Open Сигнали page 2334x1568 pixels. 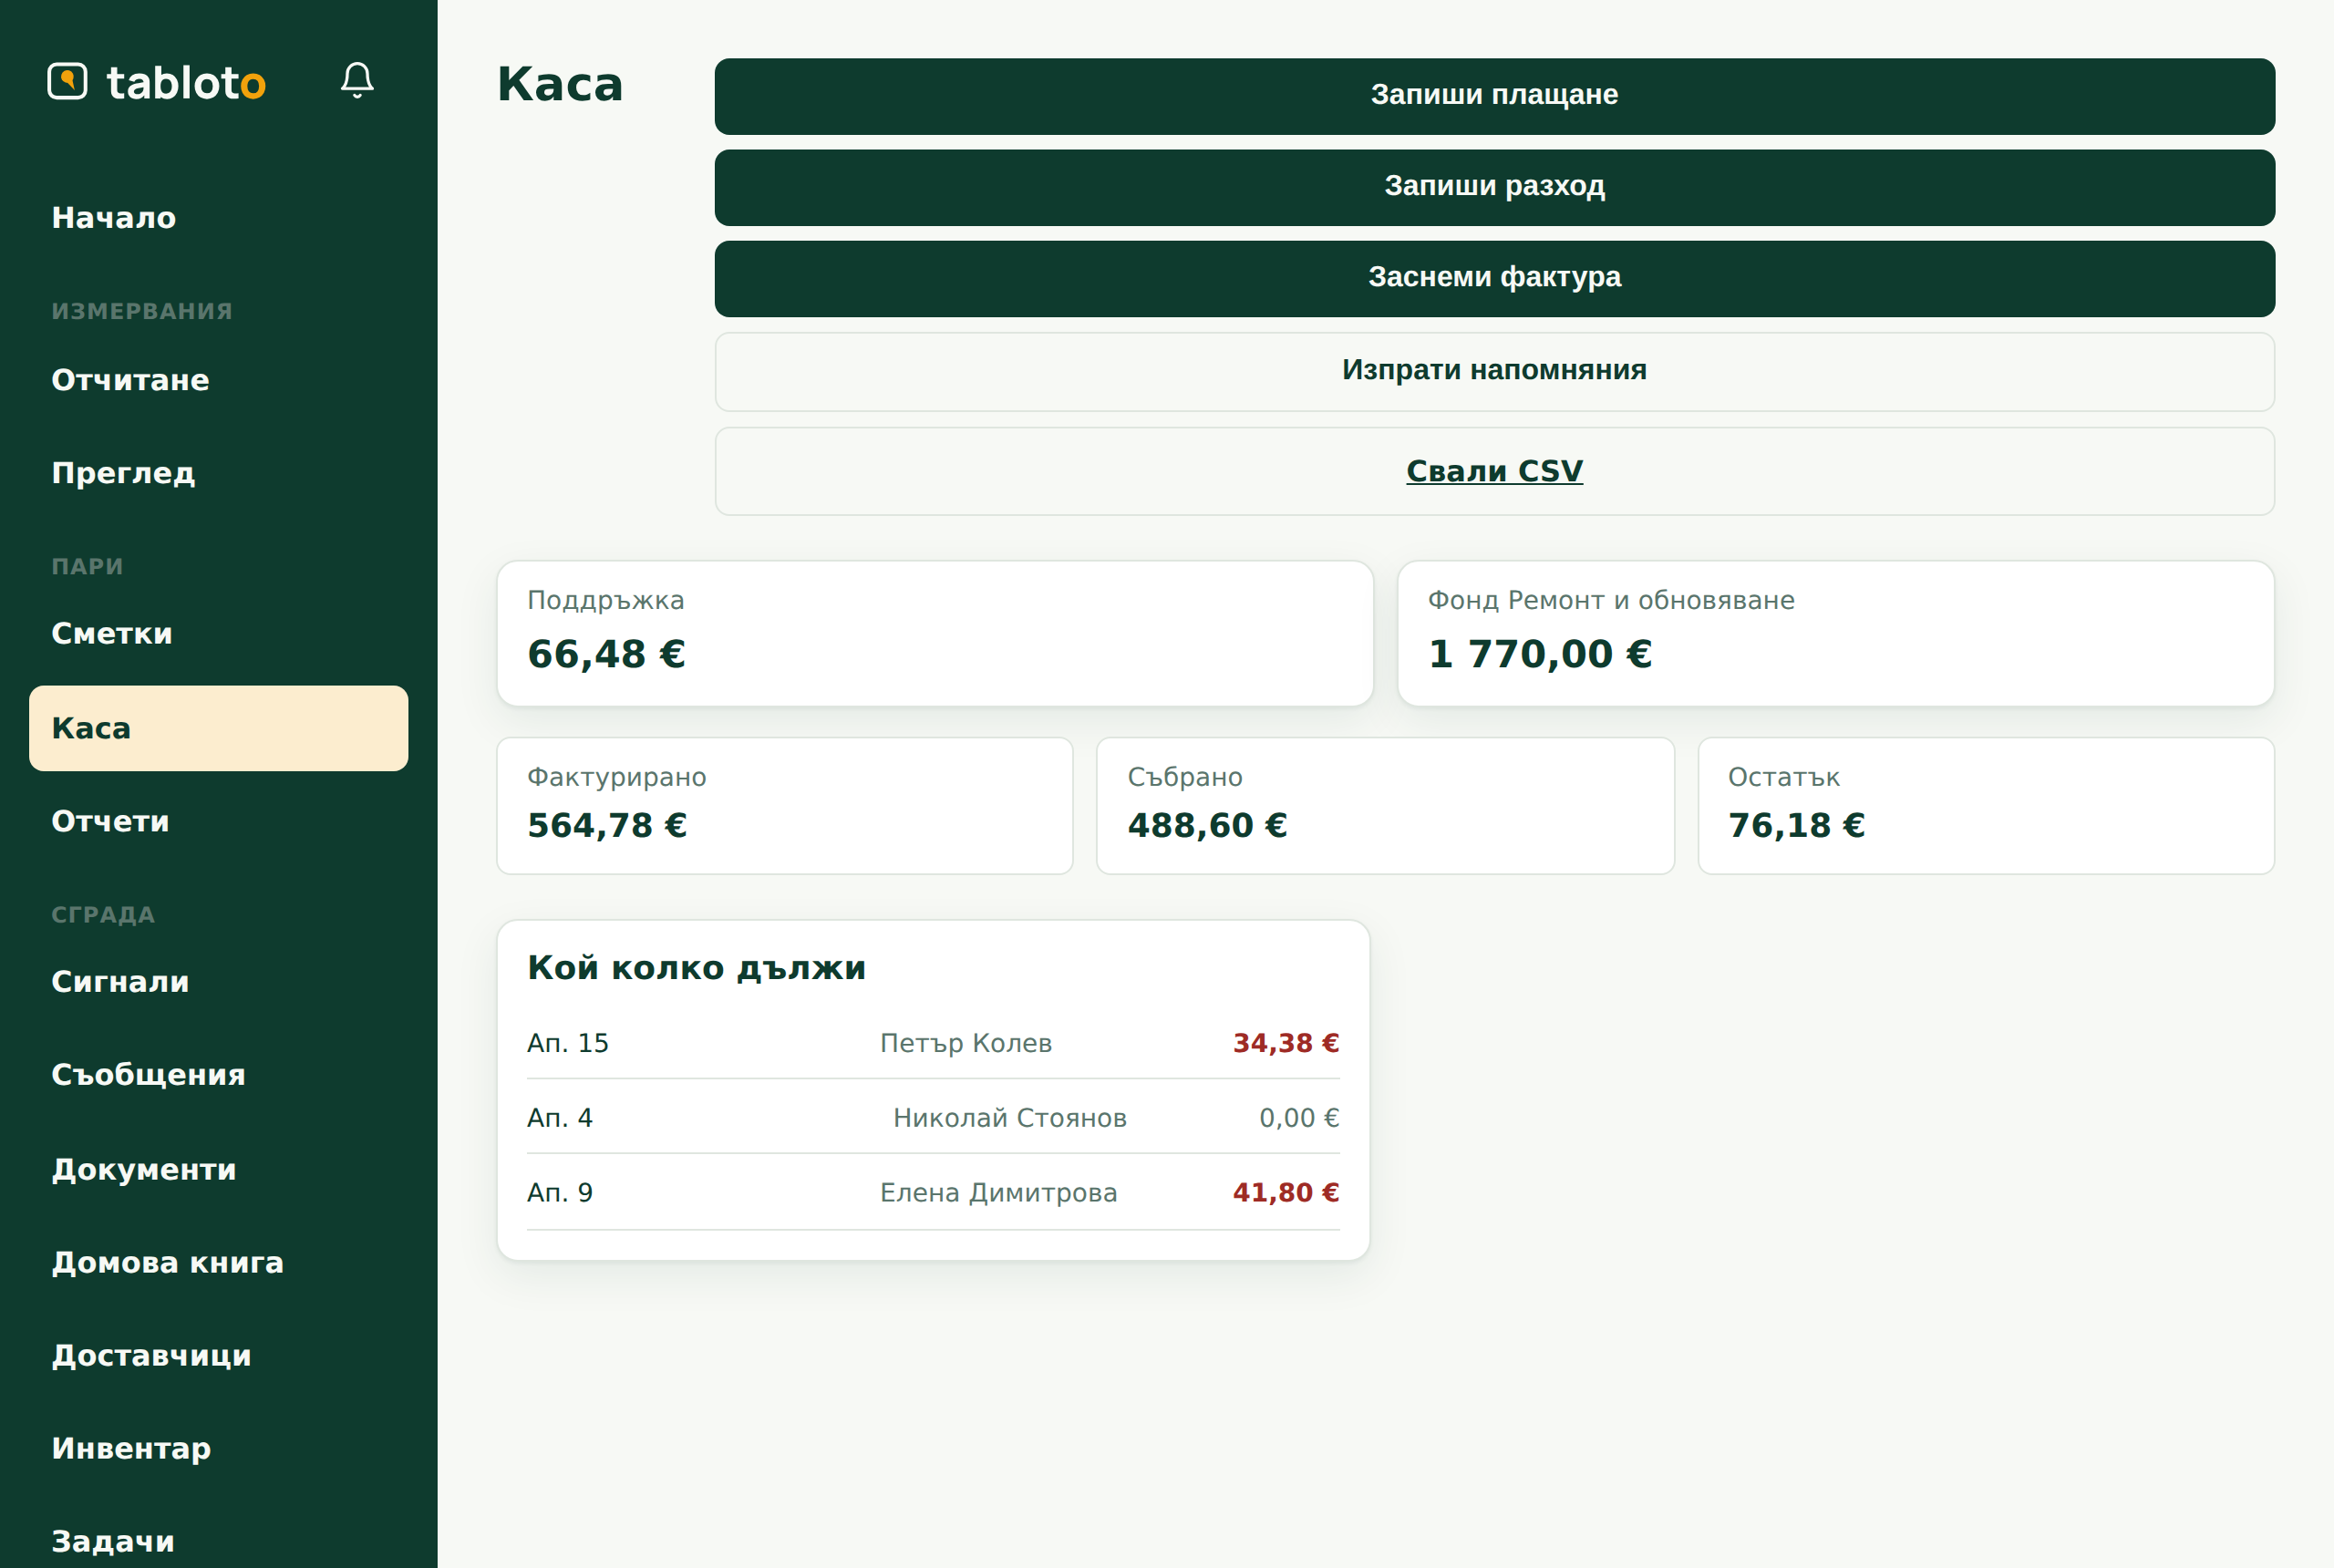point(218,982)
